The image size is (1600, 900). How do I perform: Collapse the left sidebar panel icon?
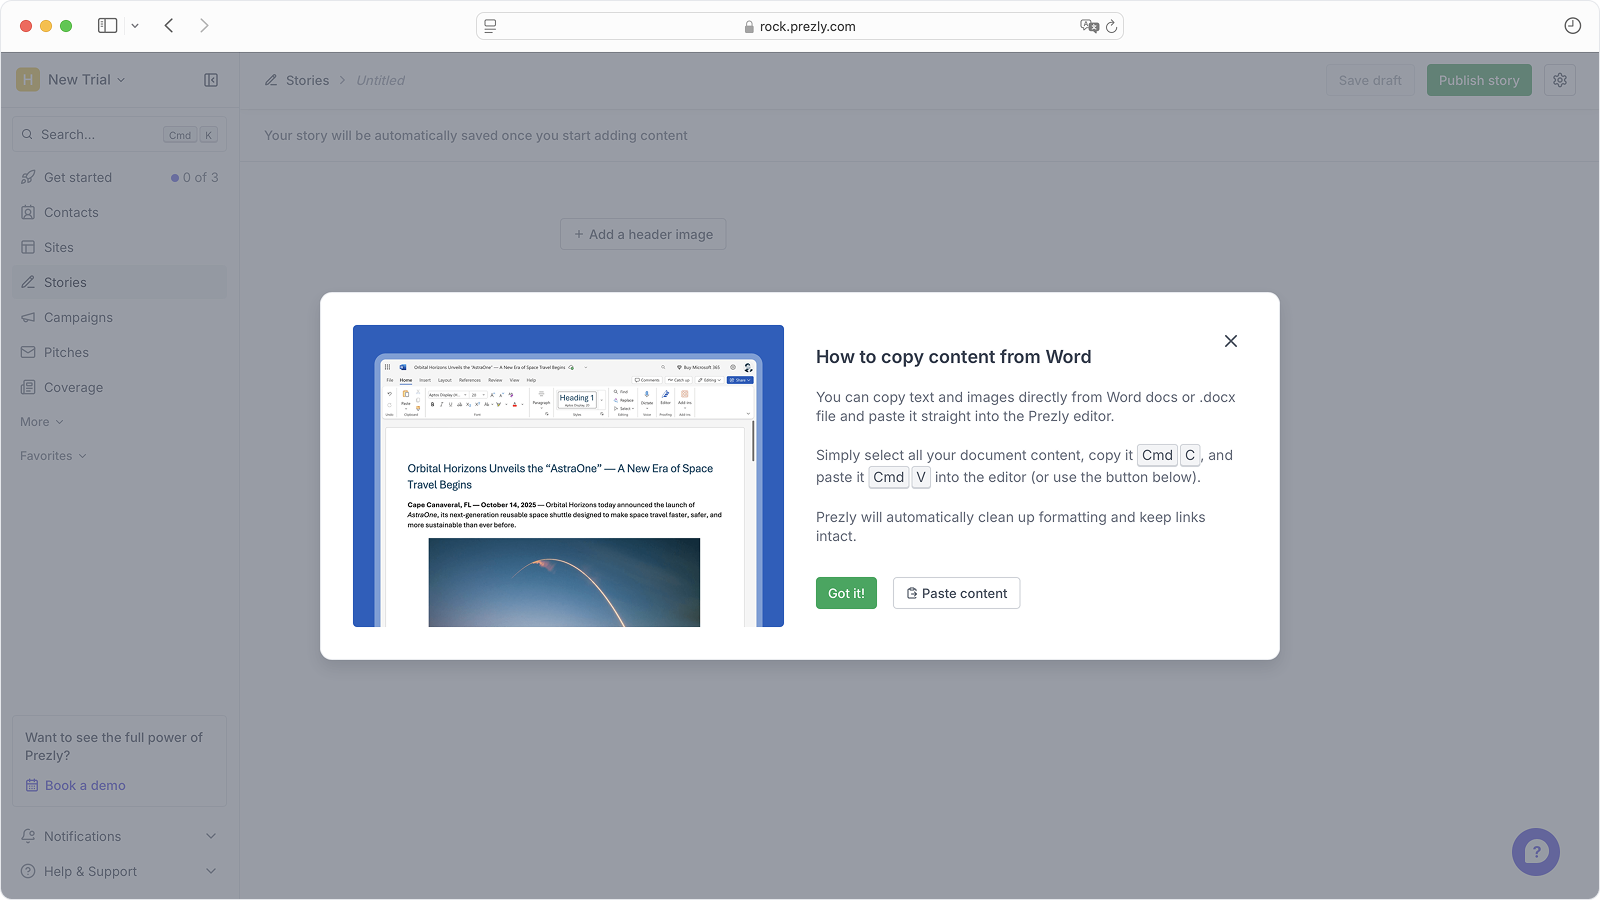tap(211, 80)
